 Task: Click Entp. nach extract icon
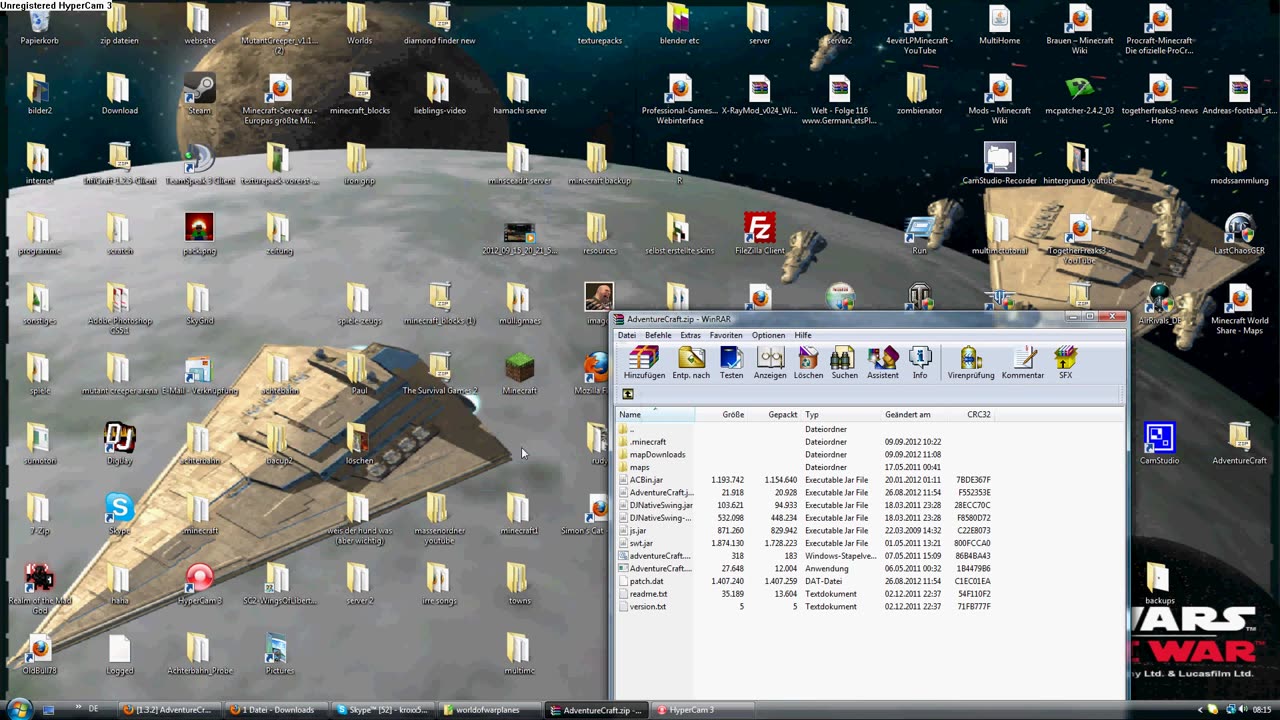691,362
